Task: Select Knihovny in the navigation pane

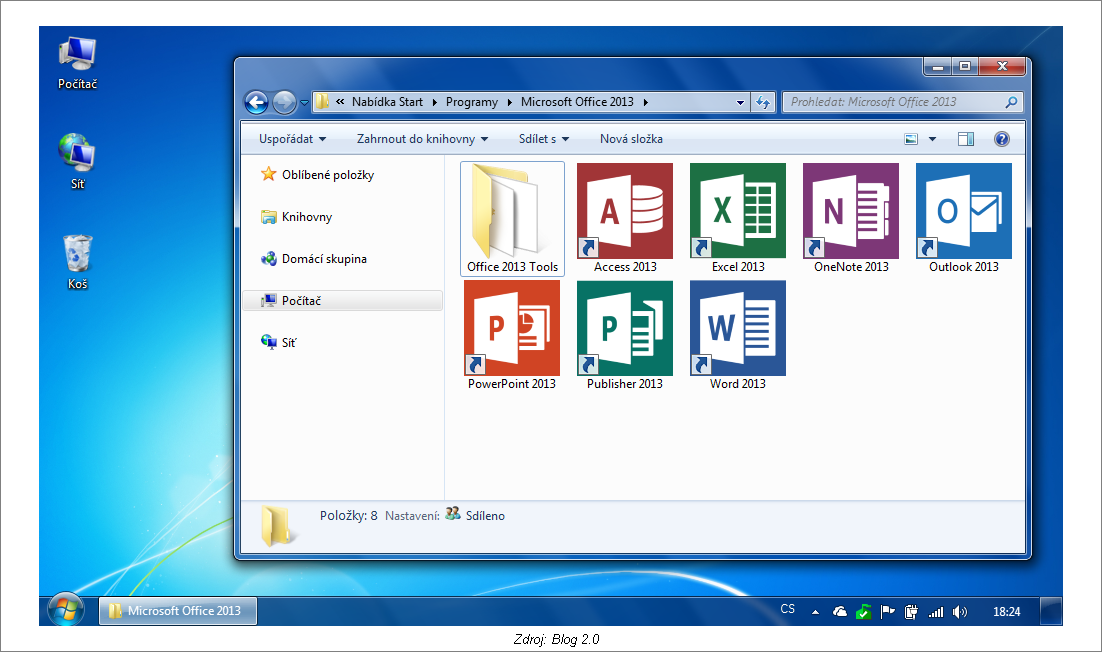Action: [306, 217]
